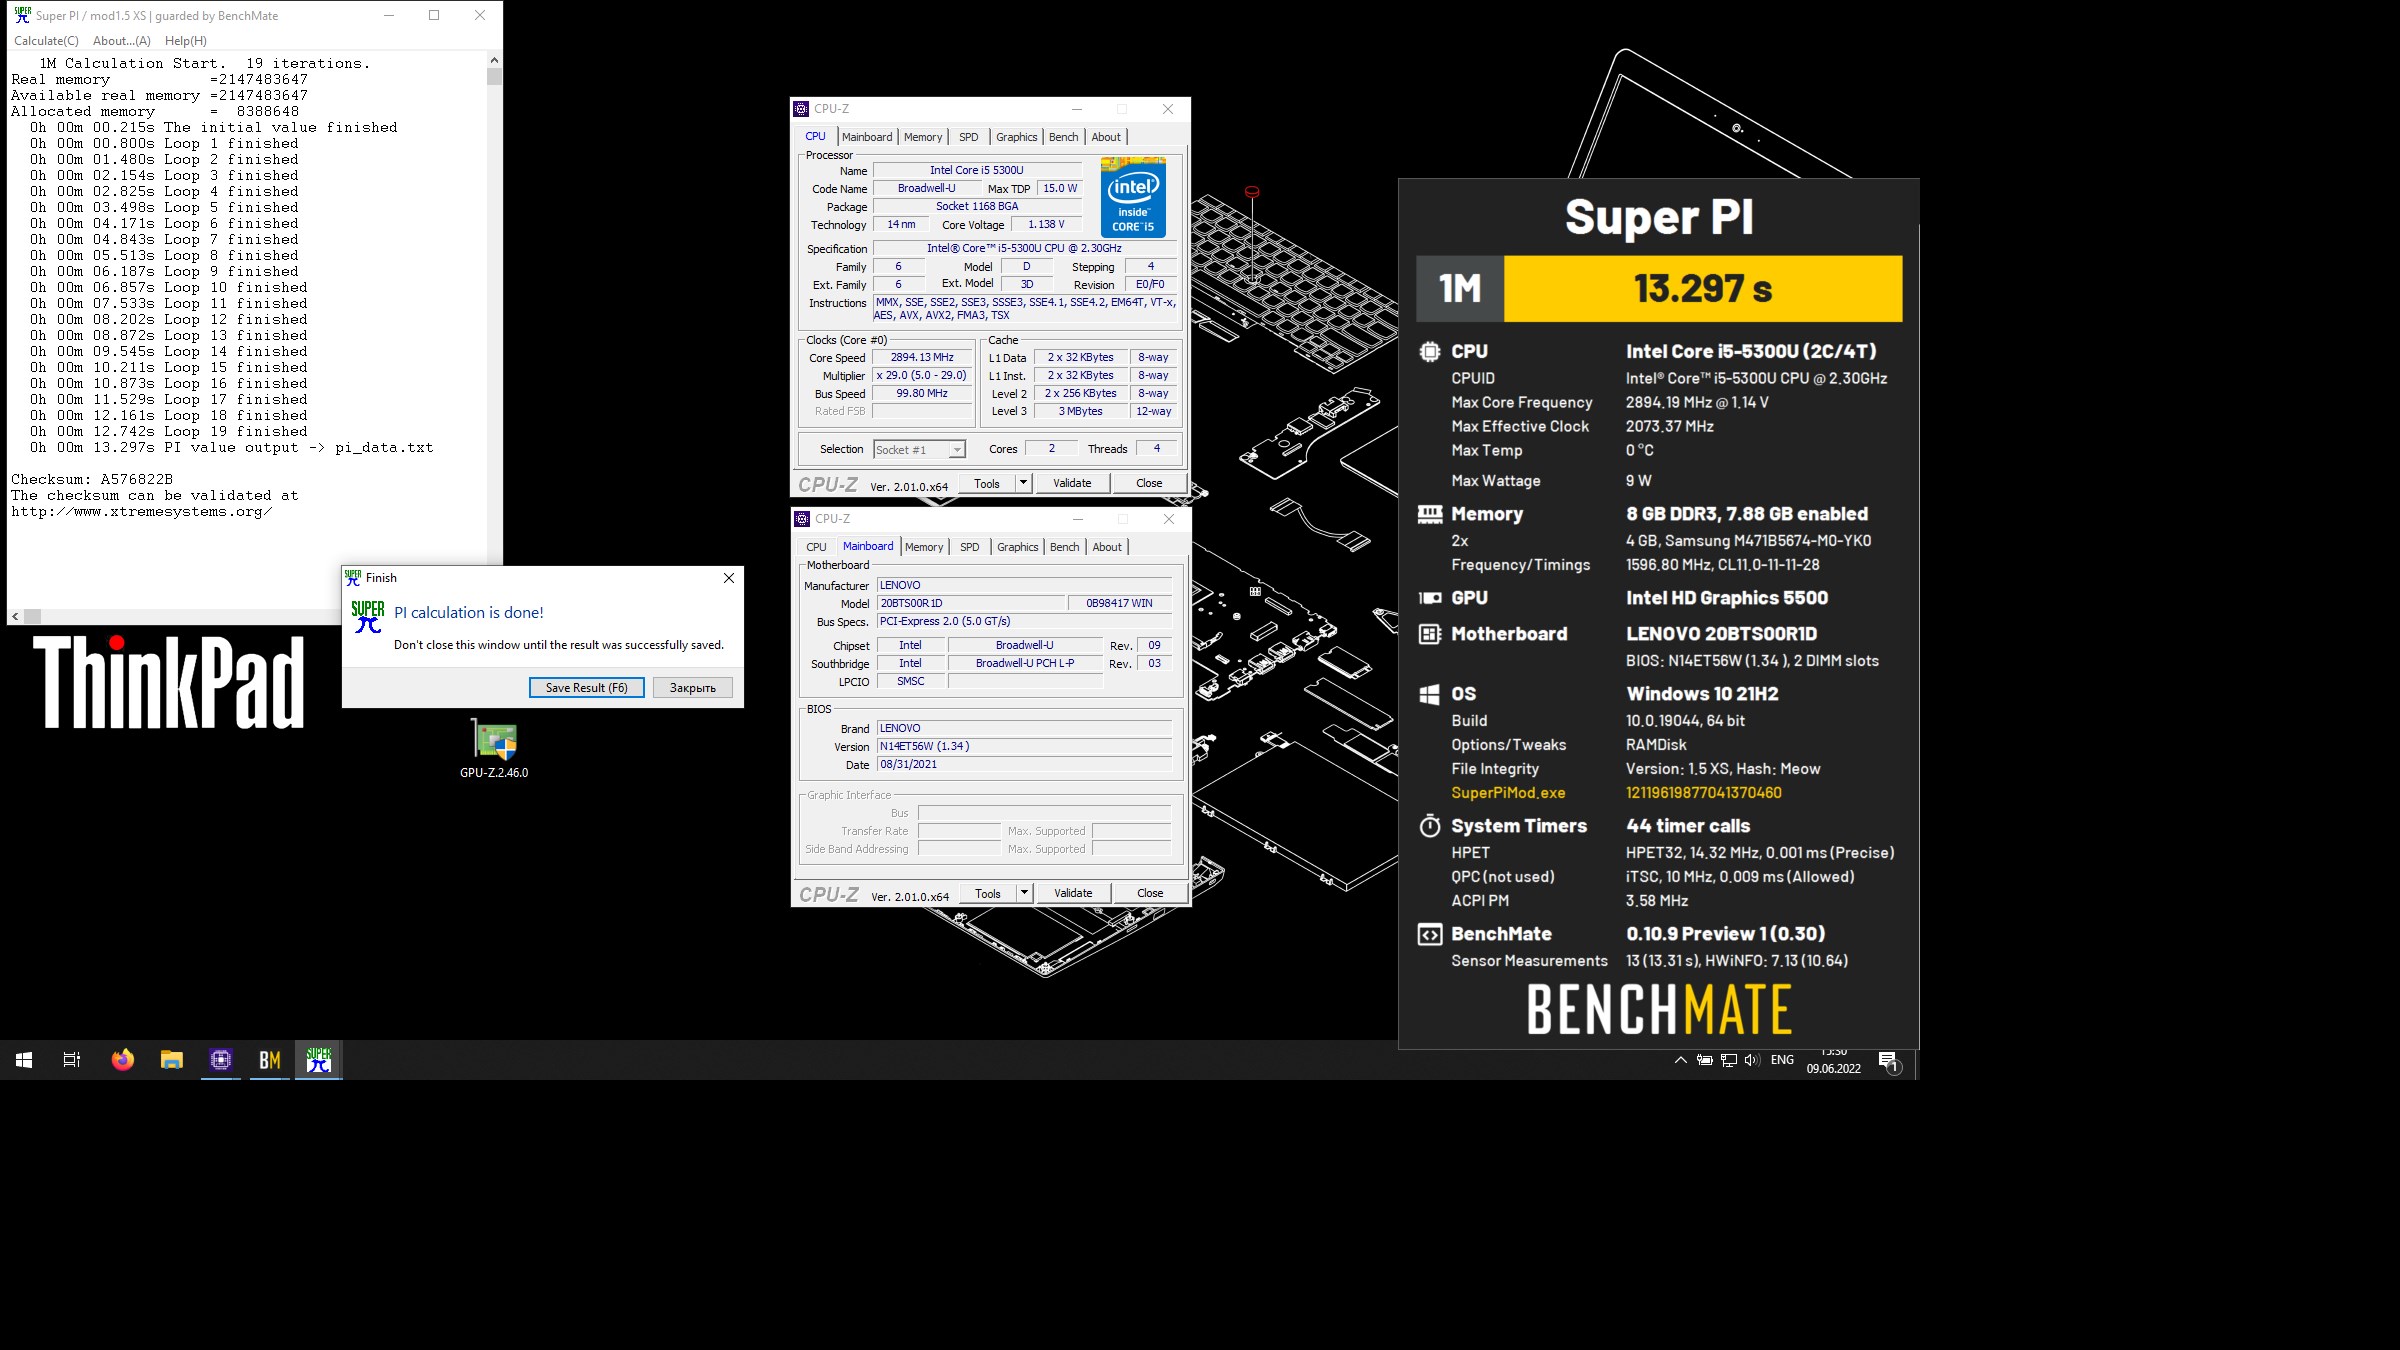2400x1350 pixels.
Task: Expand the Socket #1 selection dropdown
Action: [x=957, y=450]
